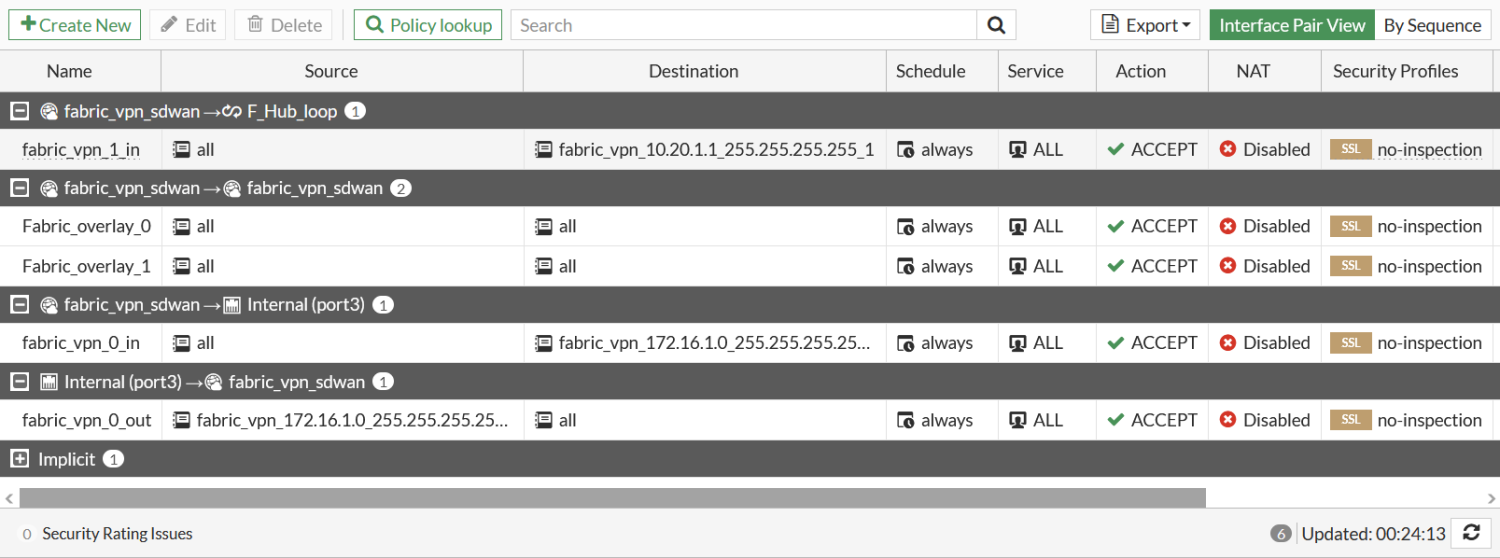Click the SSL badge on fabric_vpn_1_in row
Viewport: 1500px width, 558px height.
point(1350,149)
